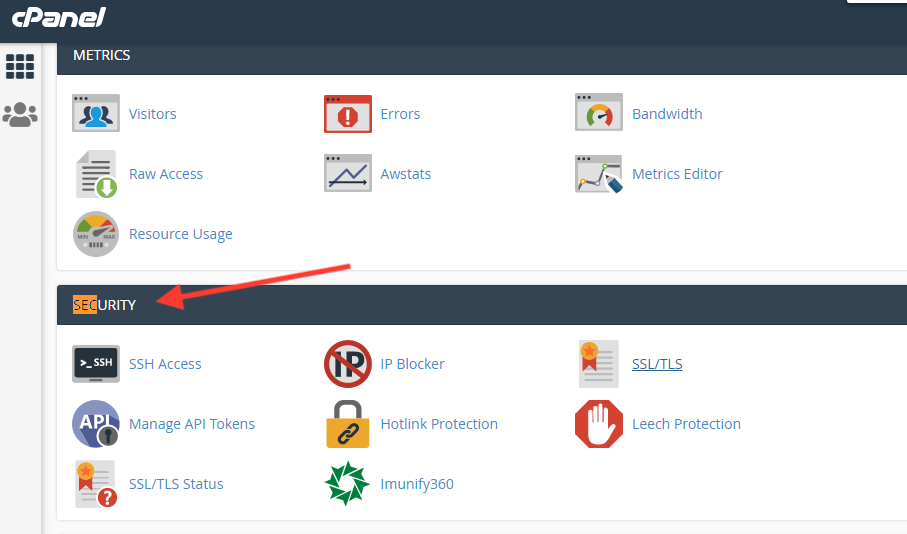Click the Resource Usage gauge icon
Screen dimensions: 907x534
point(96,234)
